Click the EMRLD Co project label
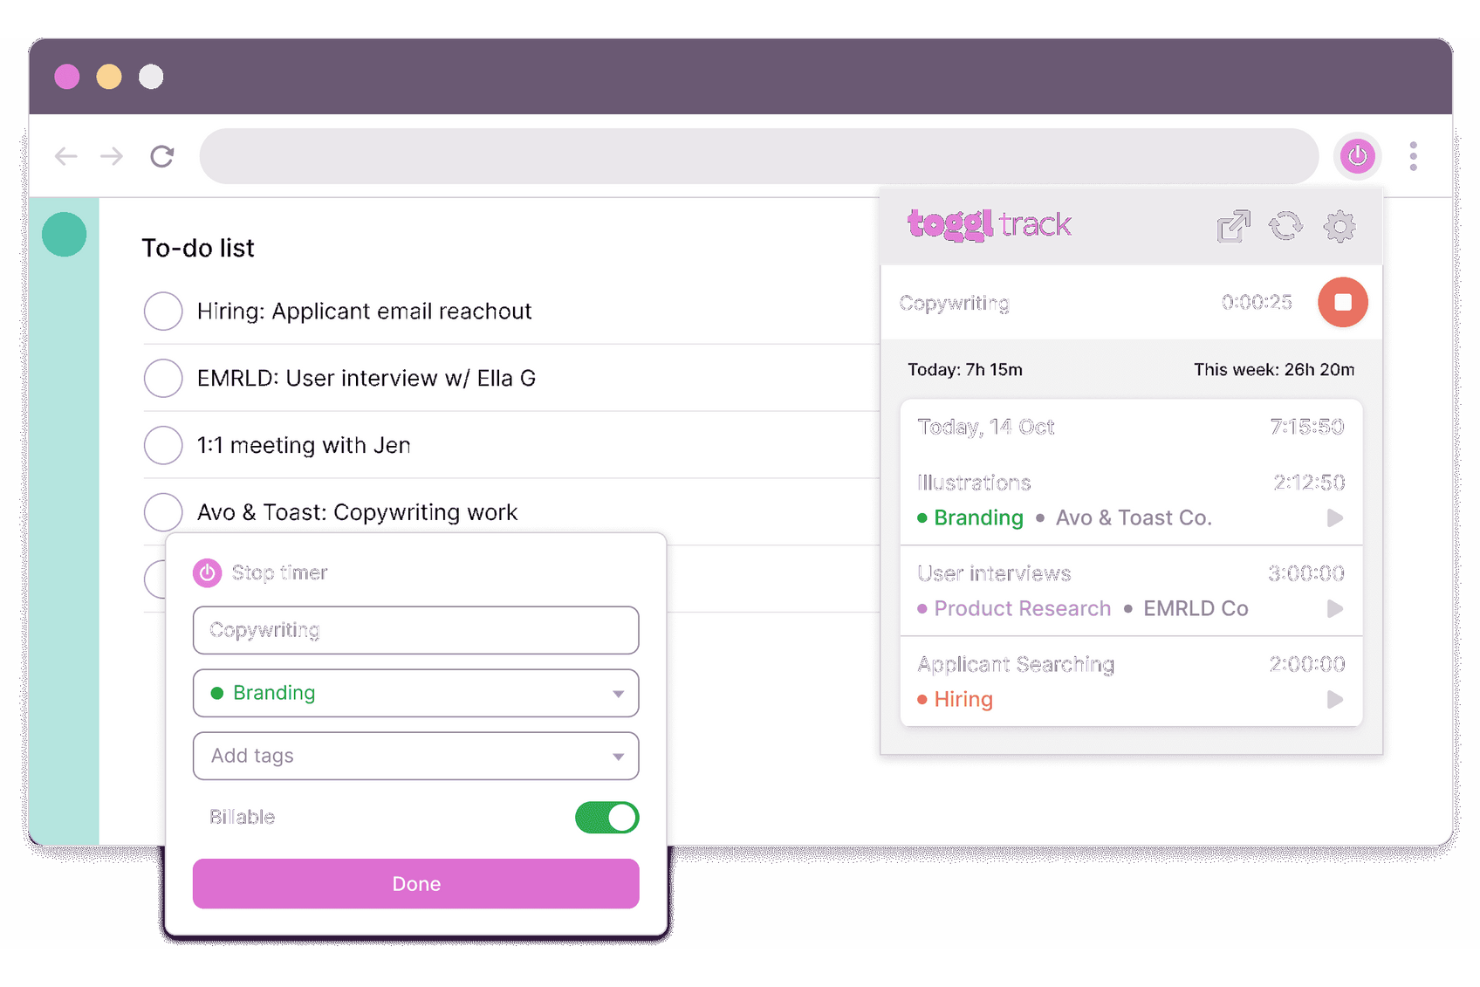 (1195, 608)
